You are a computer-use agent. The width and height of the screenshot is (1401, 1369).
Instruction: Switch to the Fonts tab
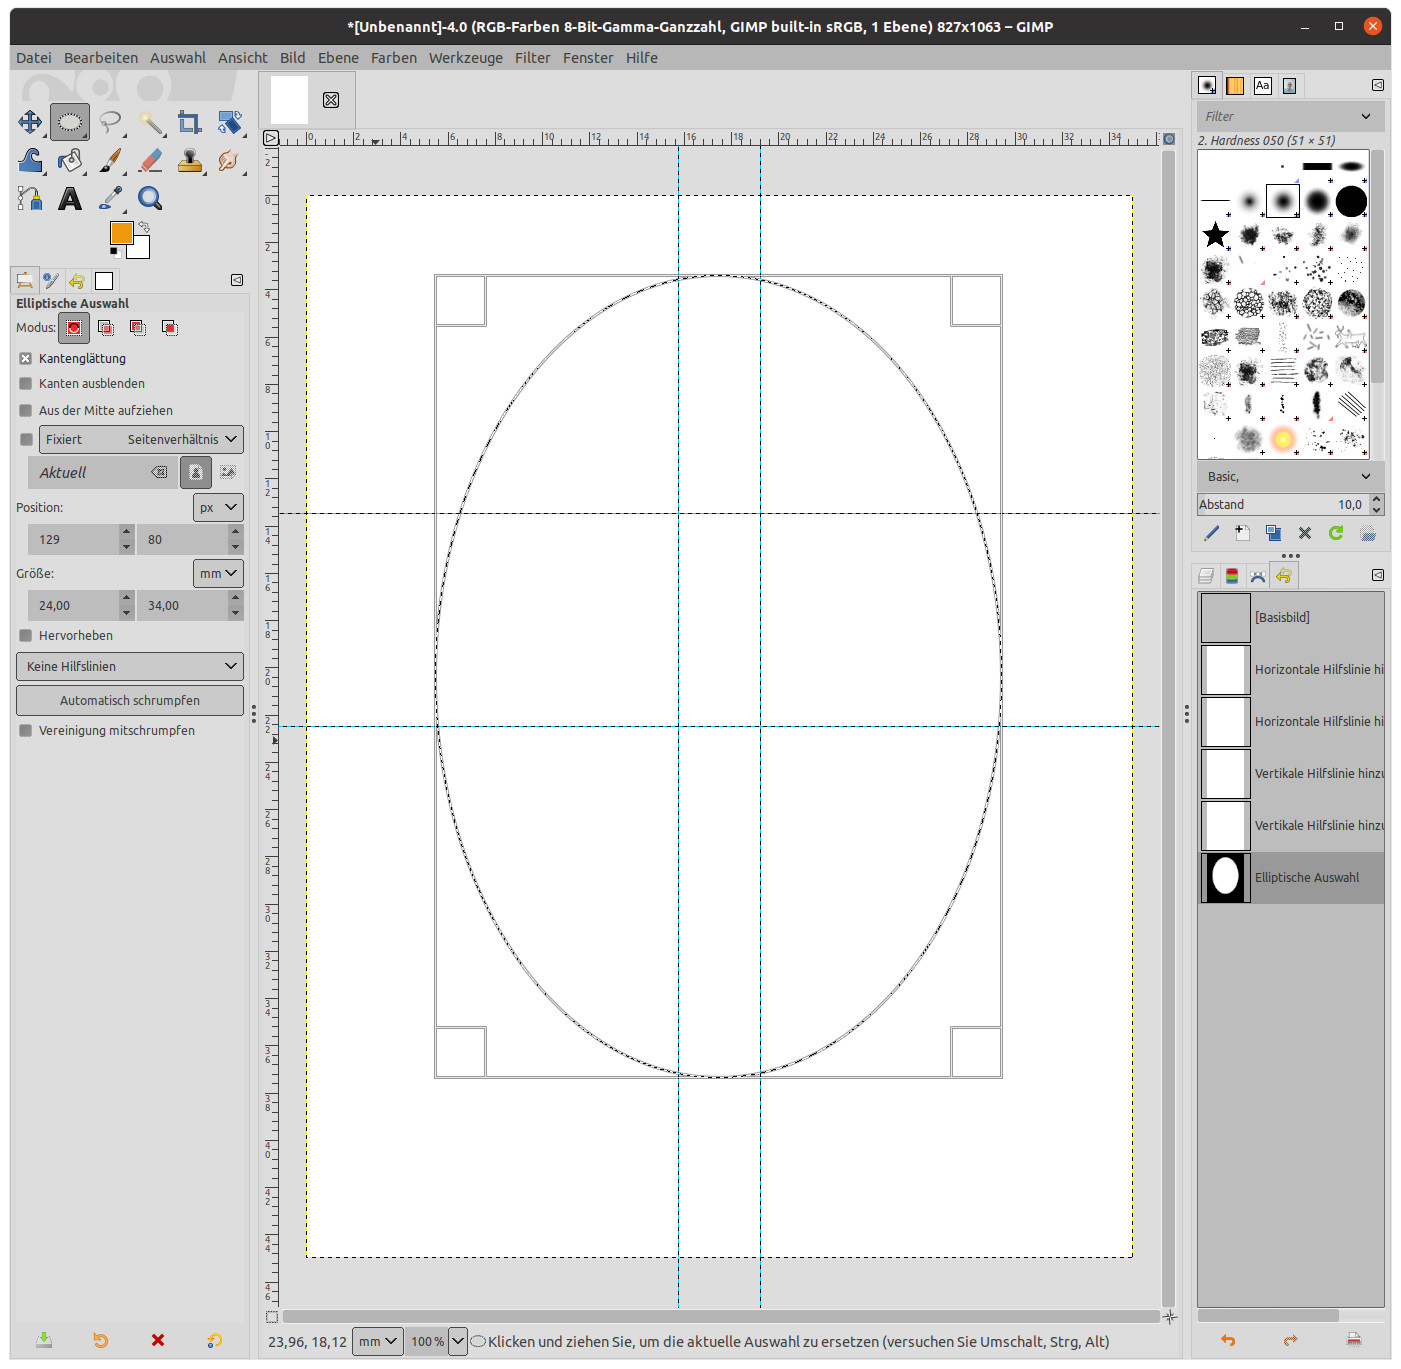pyautogui.click(x=1263, y=85)
